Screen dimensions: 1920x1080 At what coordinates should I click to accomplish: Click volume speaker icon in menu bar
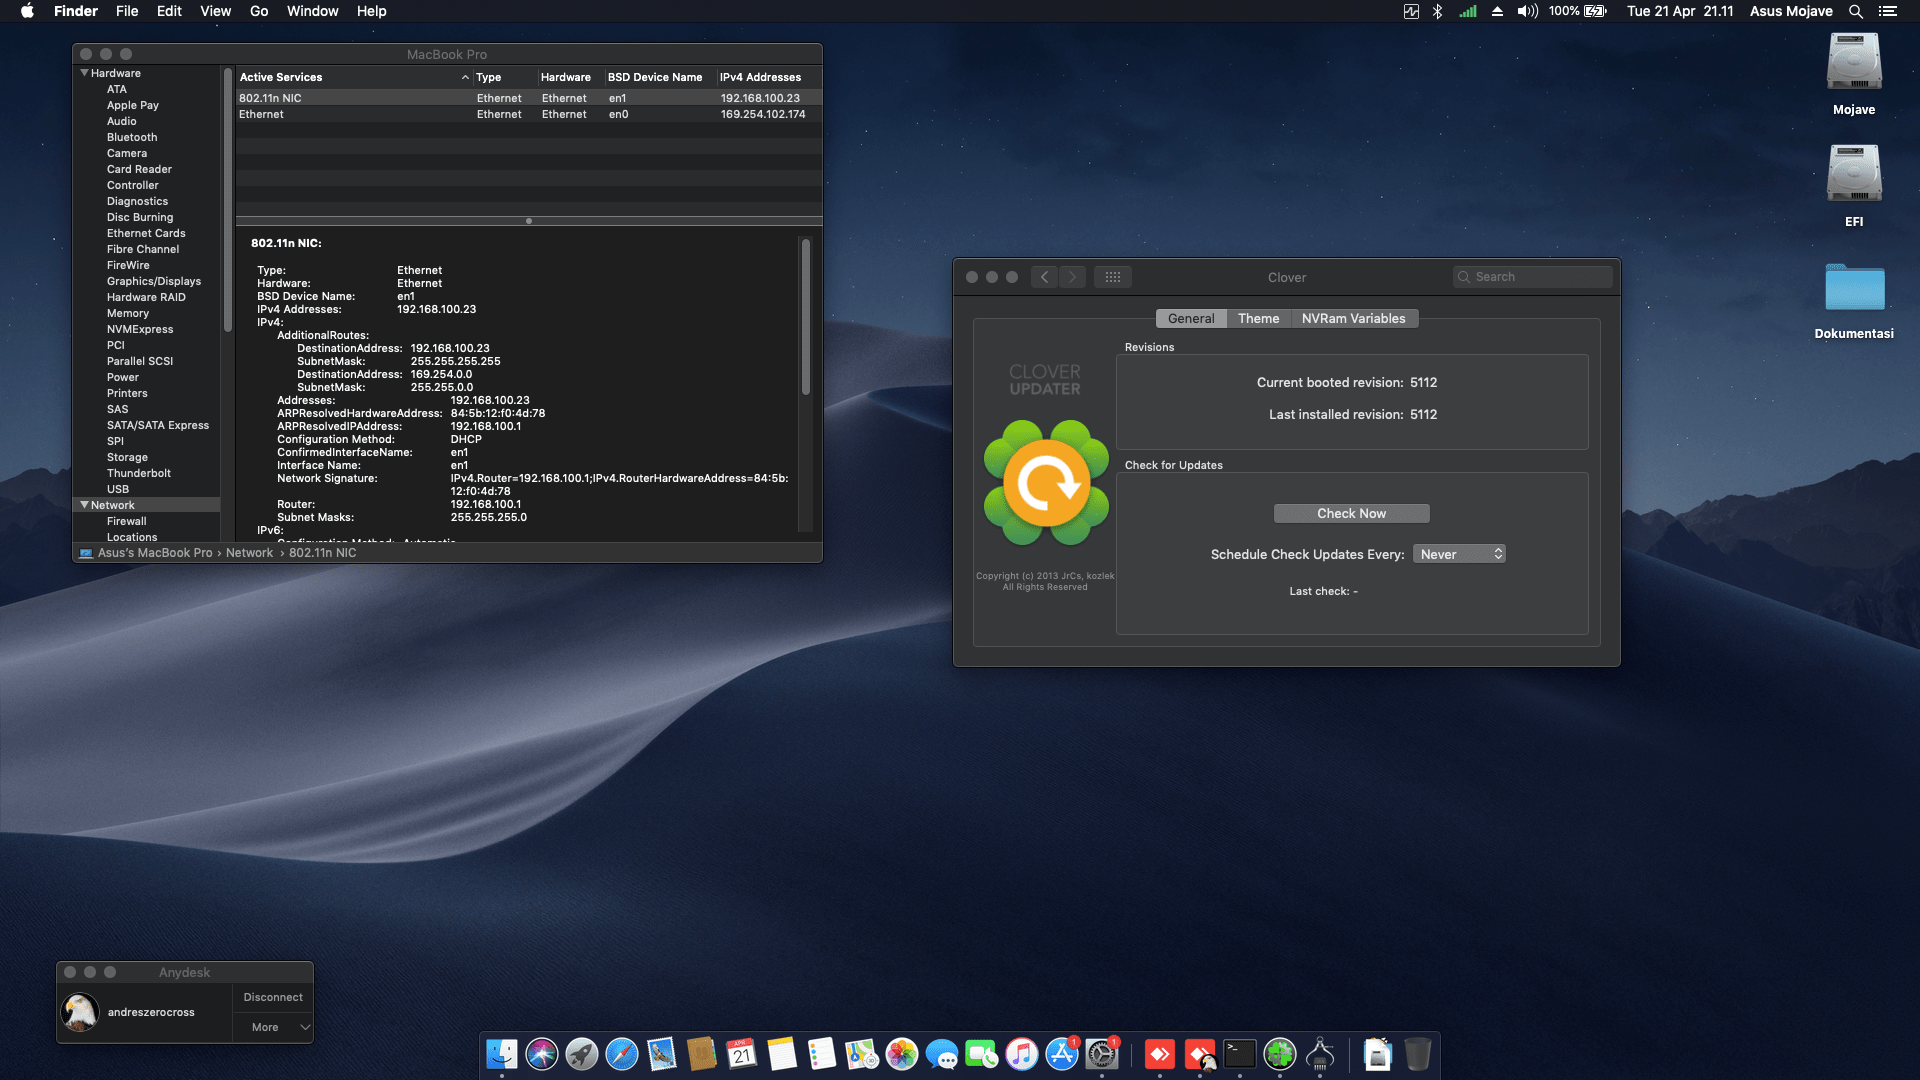click(x=1527, y=11)
